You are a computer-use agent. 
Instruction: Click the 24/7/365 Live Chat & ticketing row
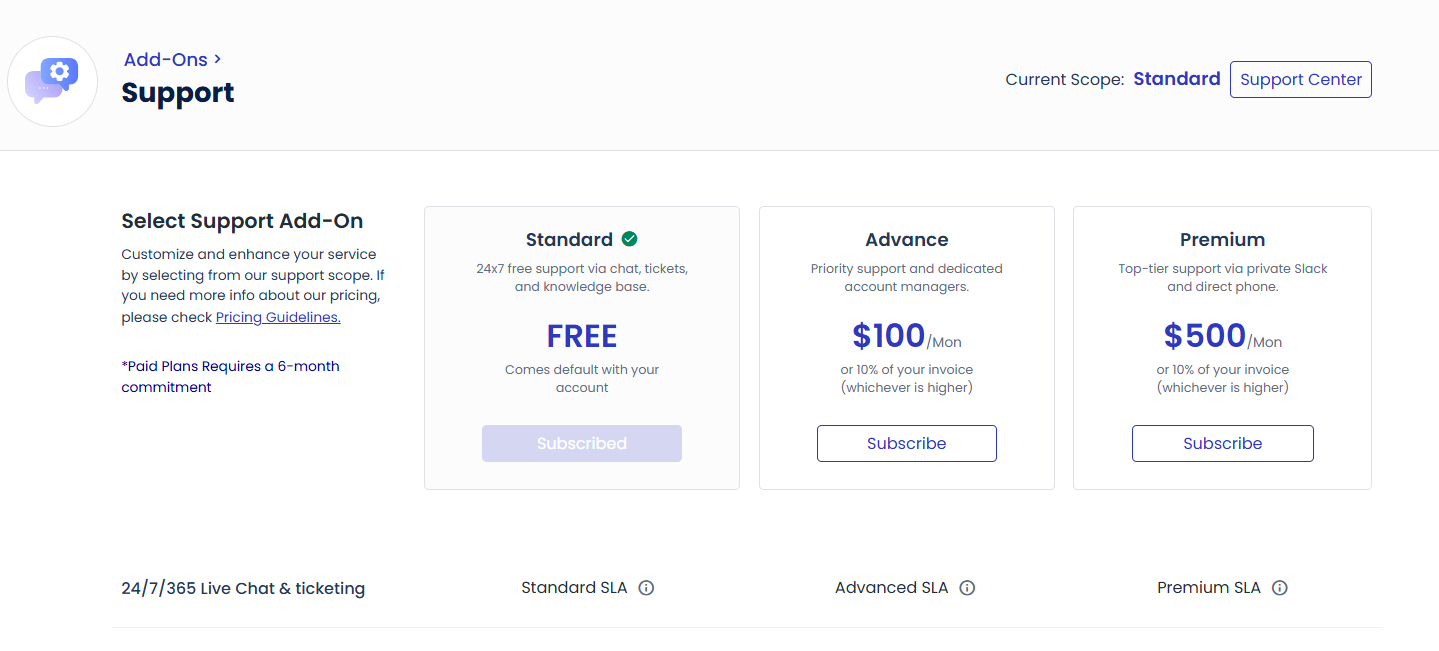(x=243, y=589)
